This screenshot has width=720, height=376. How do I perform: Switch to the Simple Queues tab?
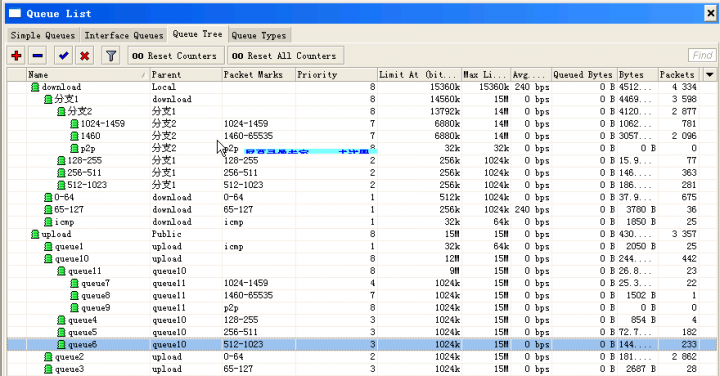click(x=43, y=35)
